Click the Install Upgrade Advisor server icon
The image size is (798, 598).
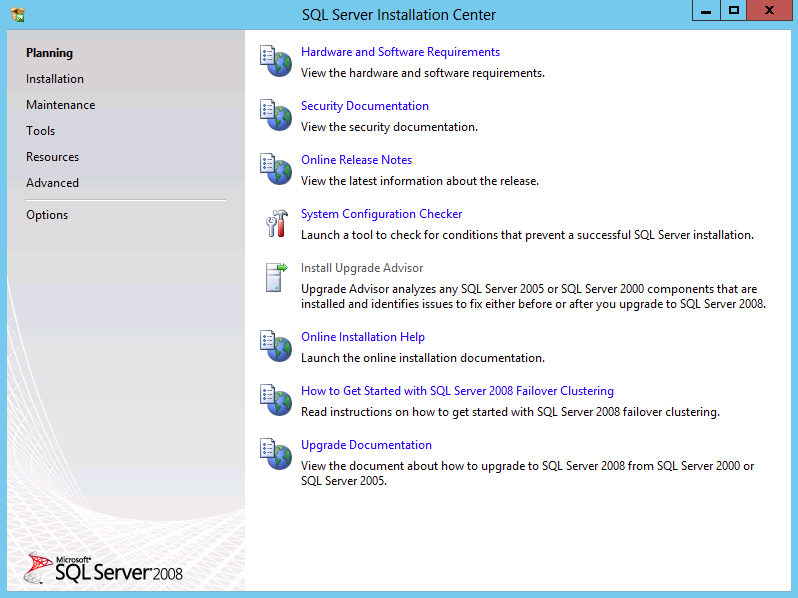[276, 277]
